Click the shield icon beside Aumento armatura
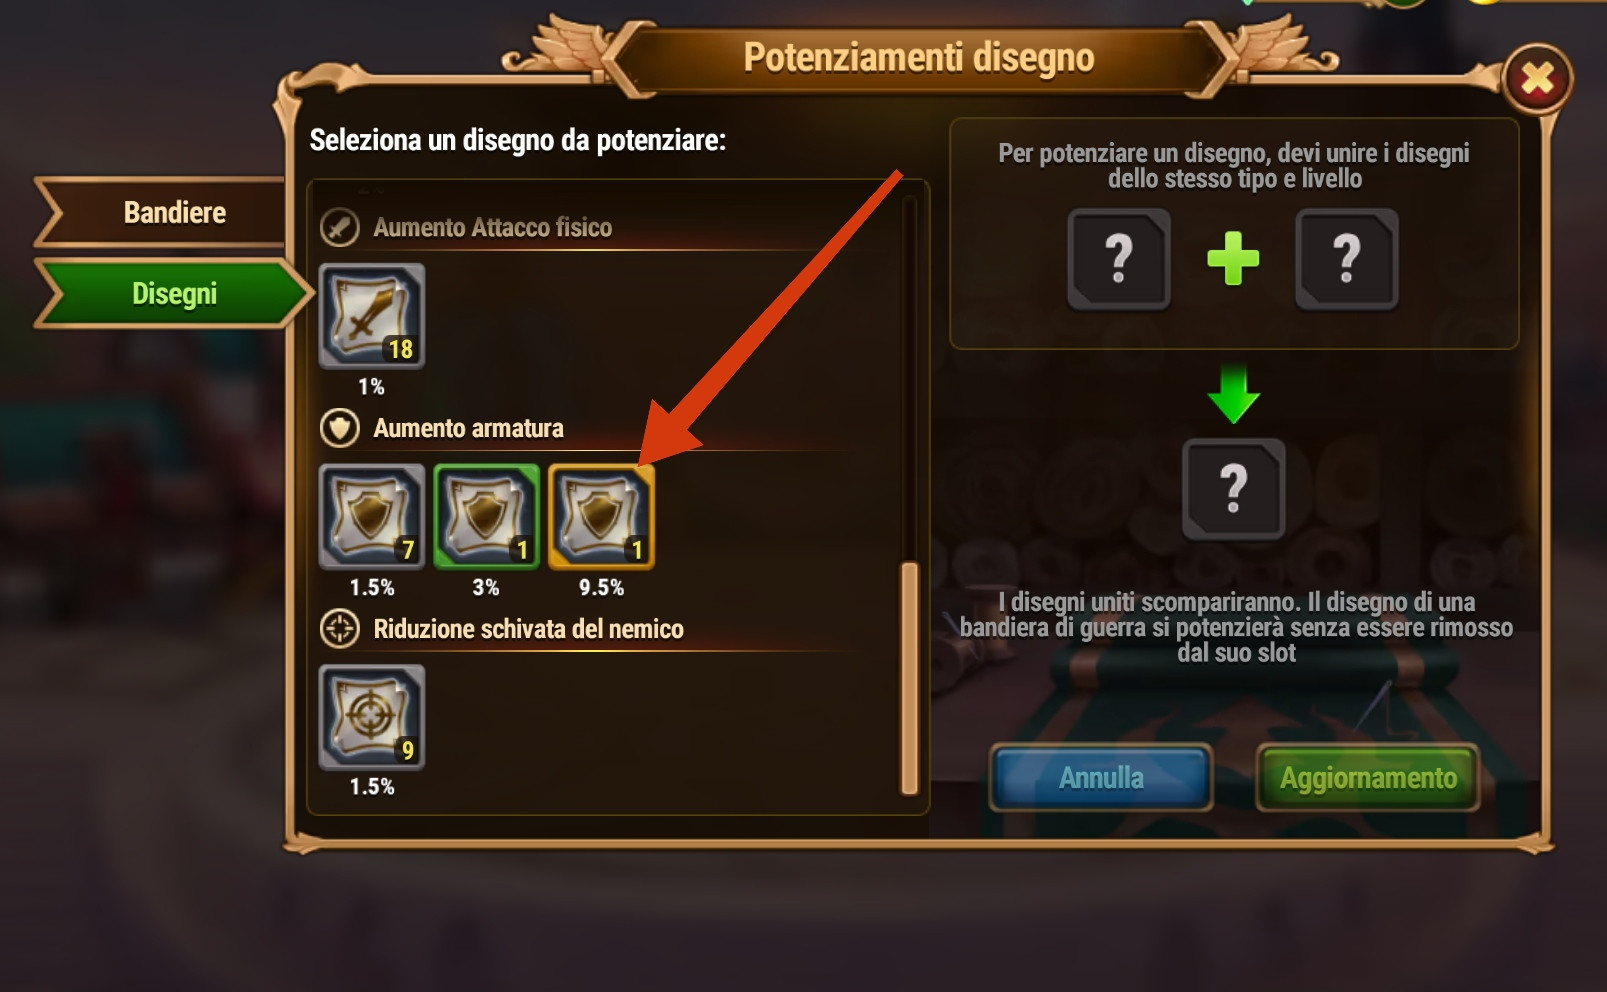Image resolution: width=1607 pixels, height=992 pixels. pyautogui.click(x=340, y=428)
